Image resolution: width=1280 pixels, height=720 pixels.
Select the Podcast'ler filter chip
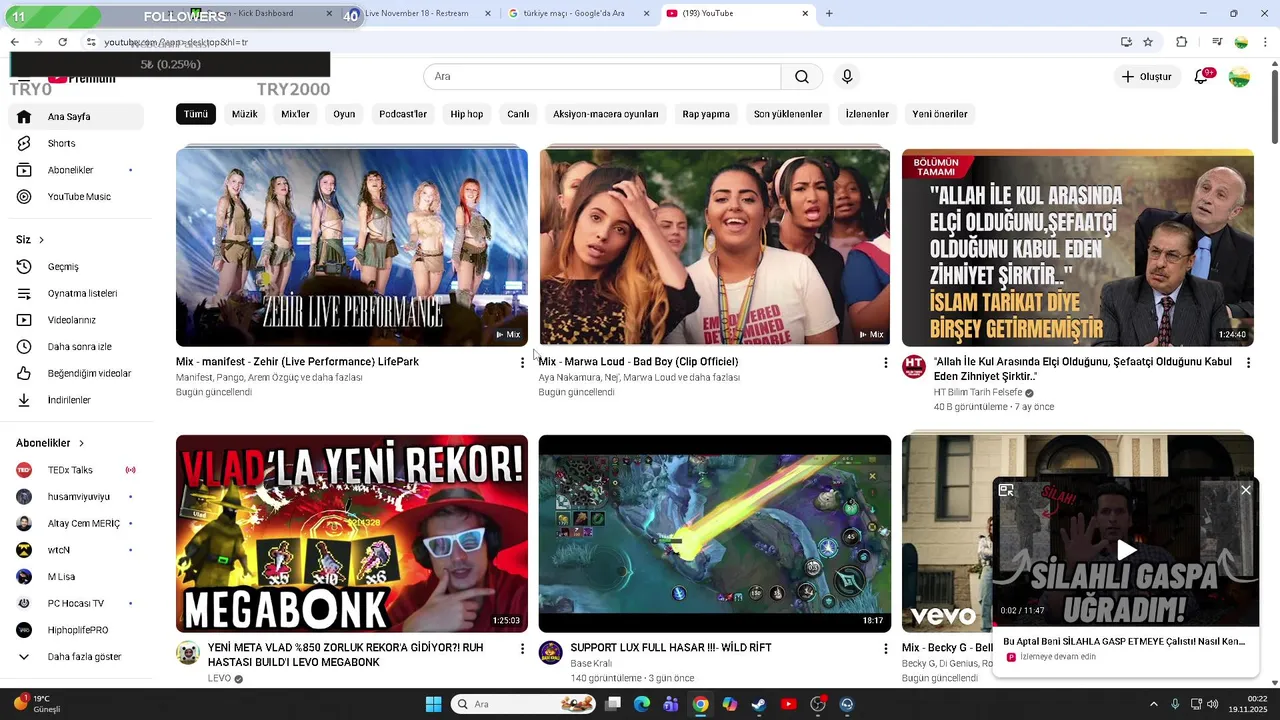point(403,114)
